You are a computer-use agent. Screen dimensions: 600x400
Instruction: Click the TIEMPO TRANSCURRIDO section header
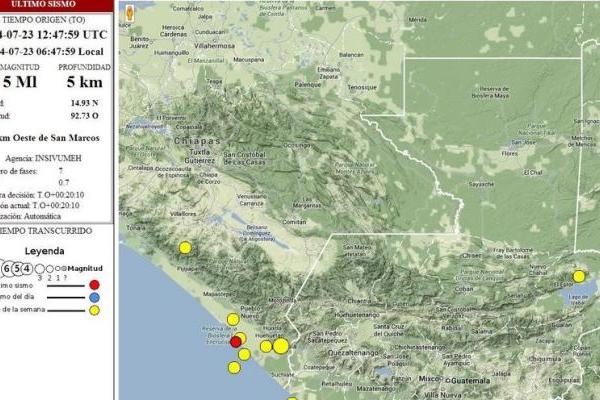pyautogui.click(x=46, y=230)
